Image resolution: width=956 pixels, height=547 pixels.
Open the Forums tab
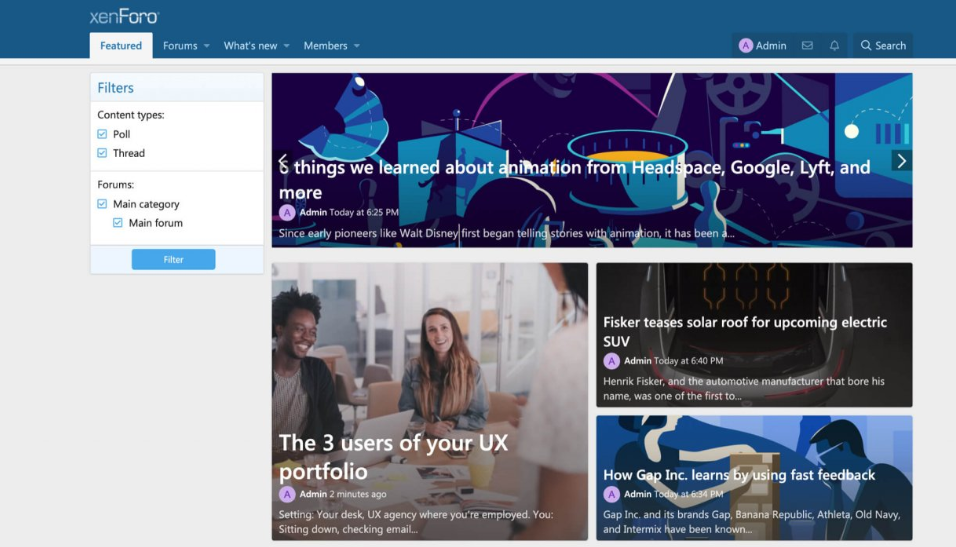click(180, 46)
